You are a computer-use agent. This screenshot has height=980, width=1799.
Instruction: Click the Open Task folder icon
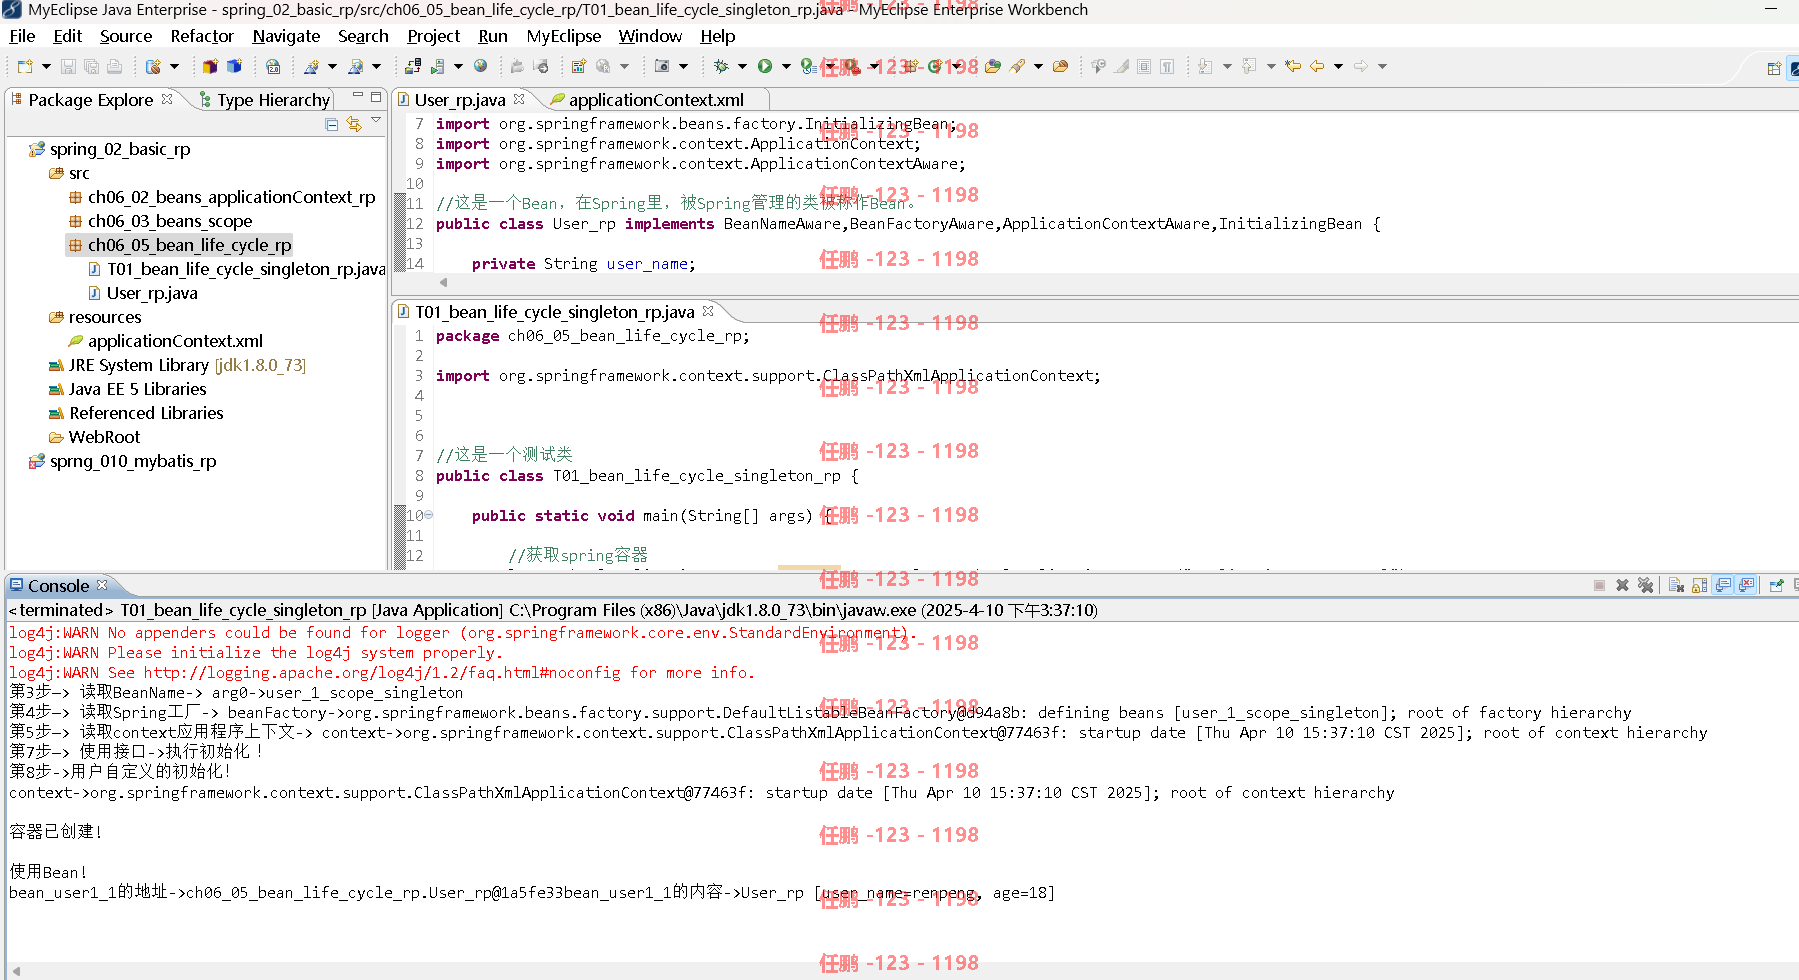(1060, 66)
